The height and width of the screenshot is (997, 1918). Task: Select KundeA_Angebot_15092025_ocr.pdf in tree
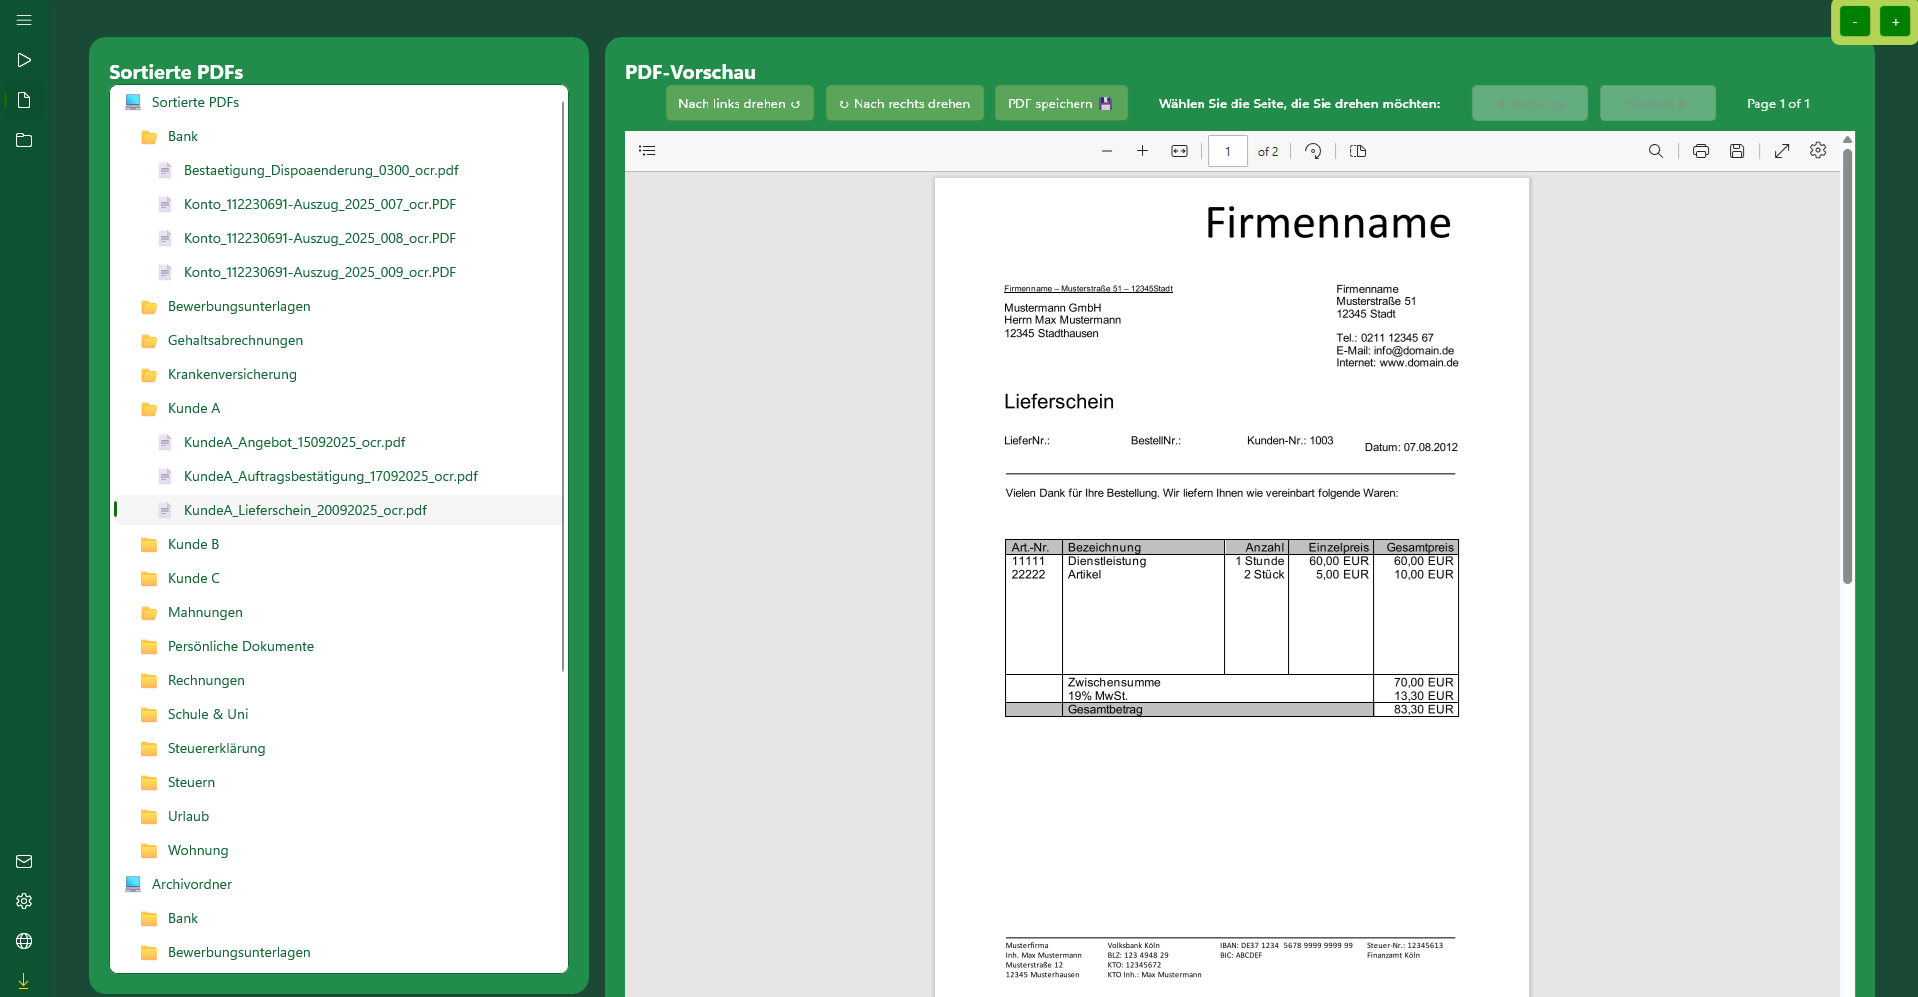294,442
